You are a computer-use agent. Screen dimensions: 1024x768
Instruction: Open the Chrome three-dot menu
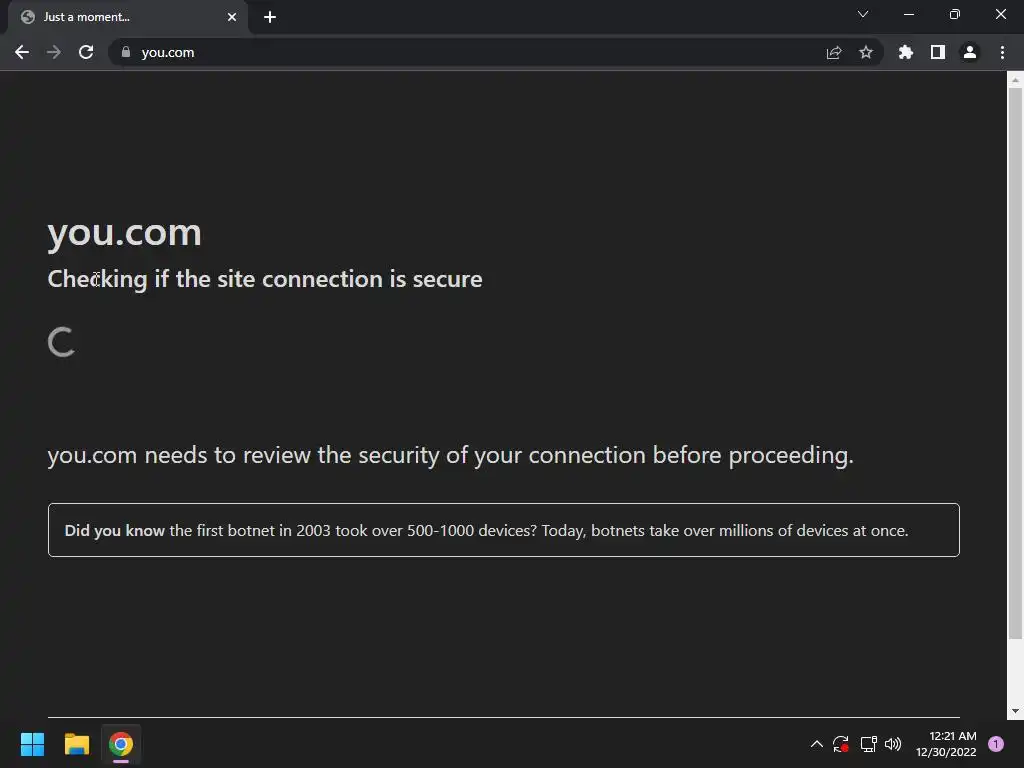pos(1002,53)
